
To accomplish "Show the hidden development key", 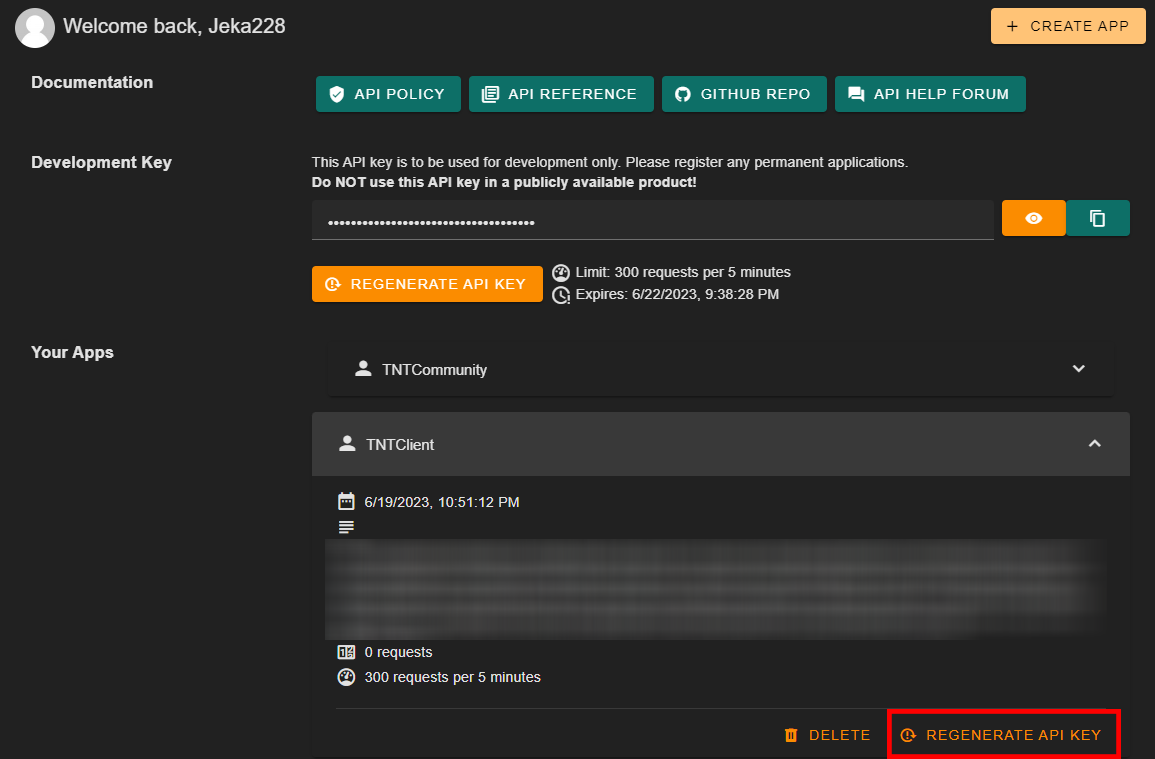I will (x=1033, y=218).
